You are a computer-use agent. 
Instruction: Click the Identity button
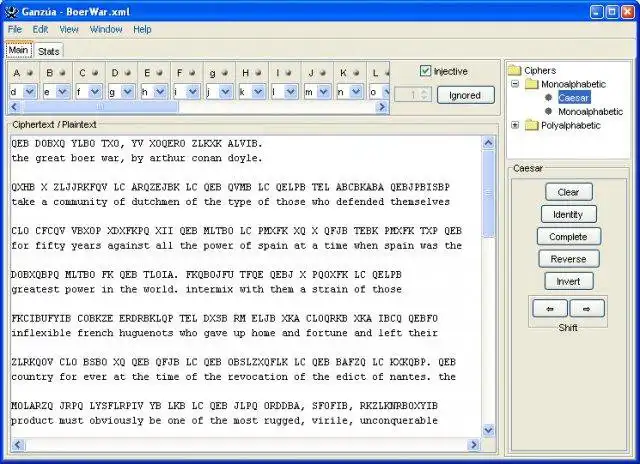(568, 214)
